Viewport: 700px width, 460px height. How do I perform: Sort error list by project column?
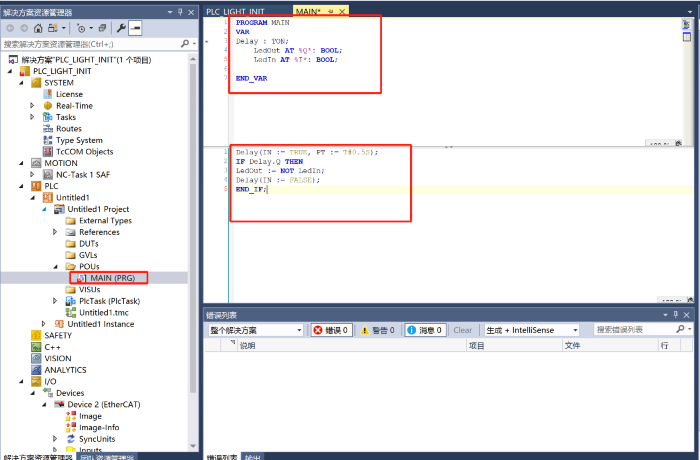(x=514, y=345)
